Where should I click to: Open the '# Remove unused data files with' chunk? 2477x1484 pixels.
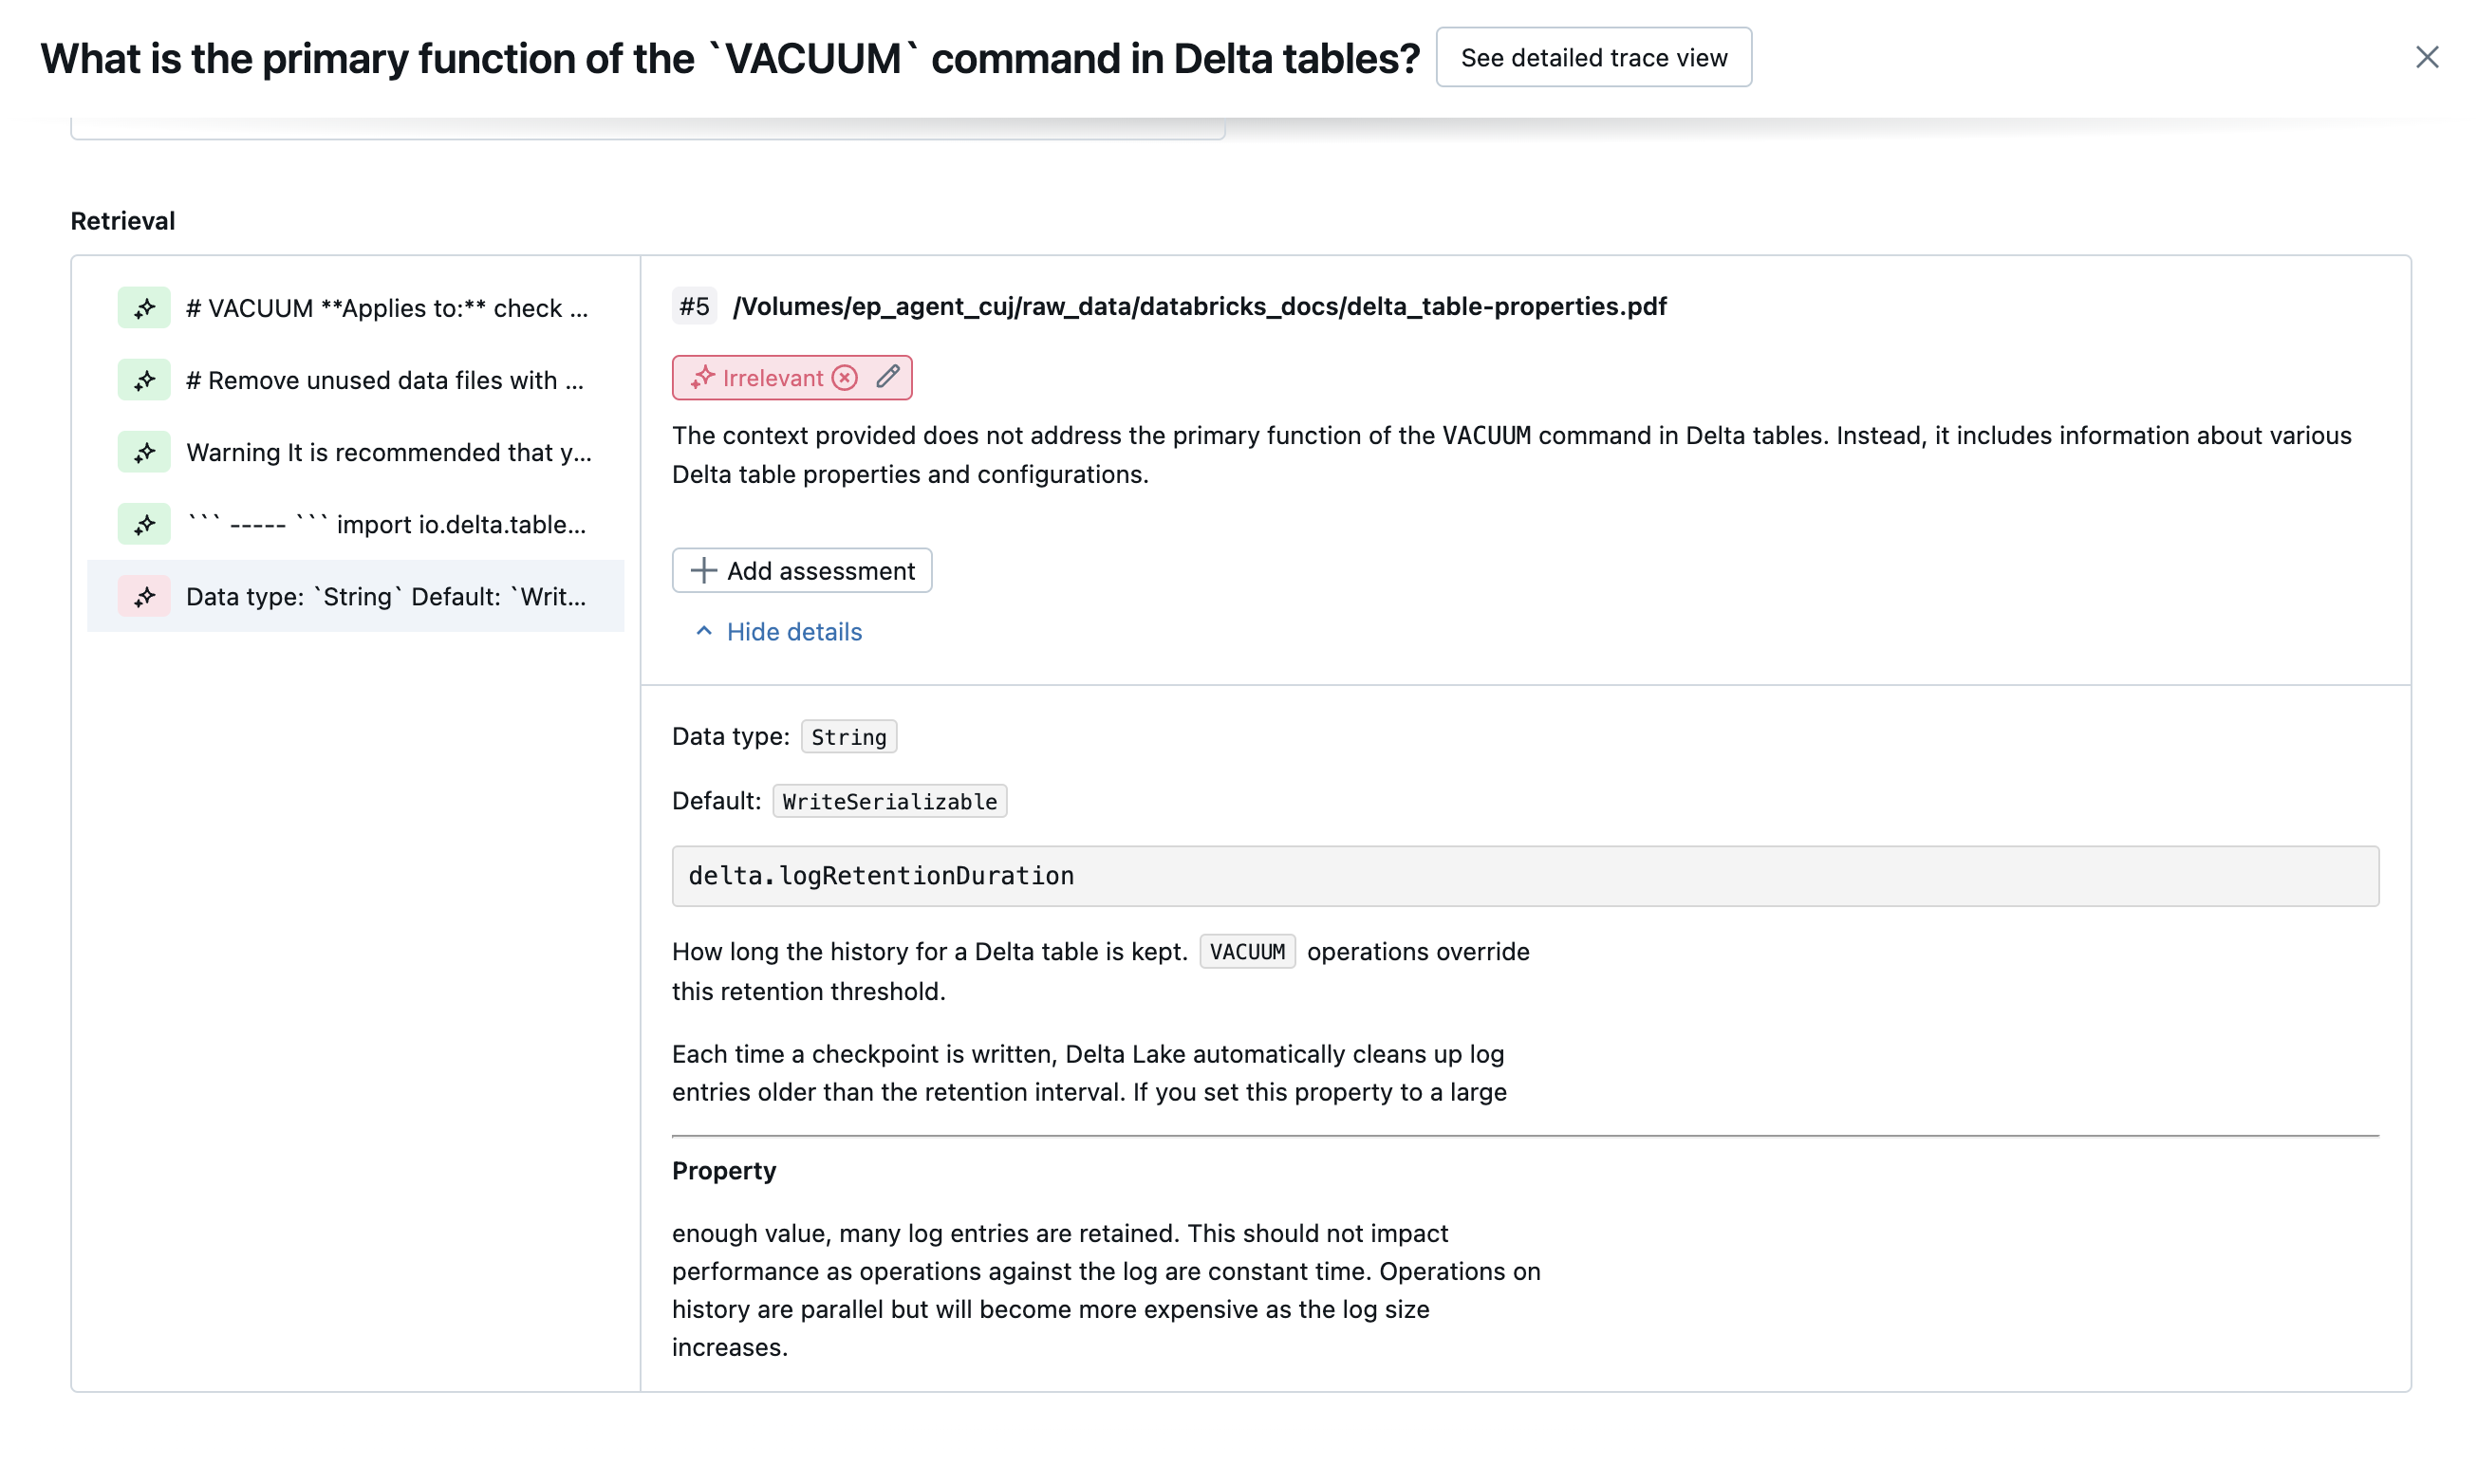pos(385,380)
